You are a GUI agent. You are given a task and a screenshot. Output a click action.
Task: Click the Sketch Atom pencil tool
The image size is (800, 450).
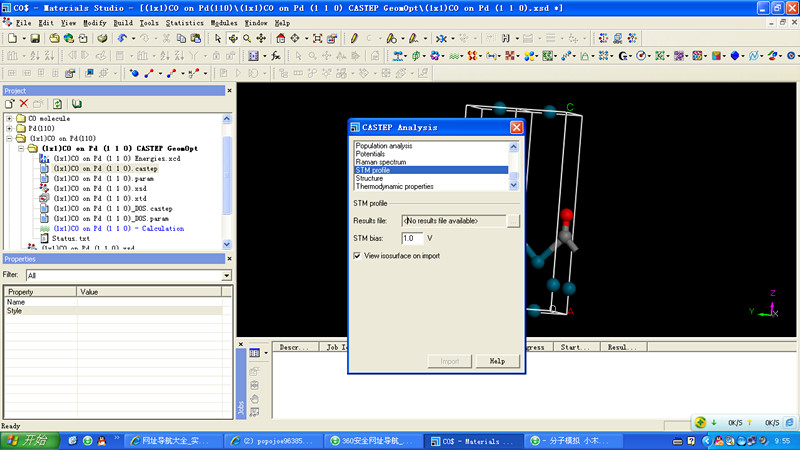point(354,38)
